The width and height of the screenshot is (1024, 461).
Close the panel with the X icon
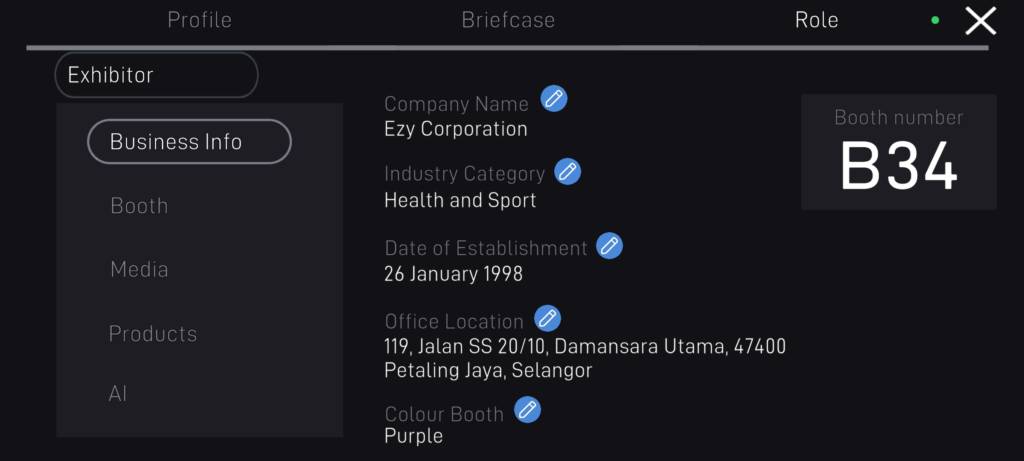coord(980,21)
